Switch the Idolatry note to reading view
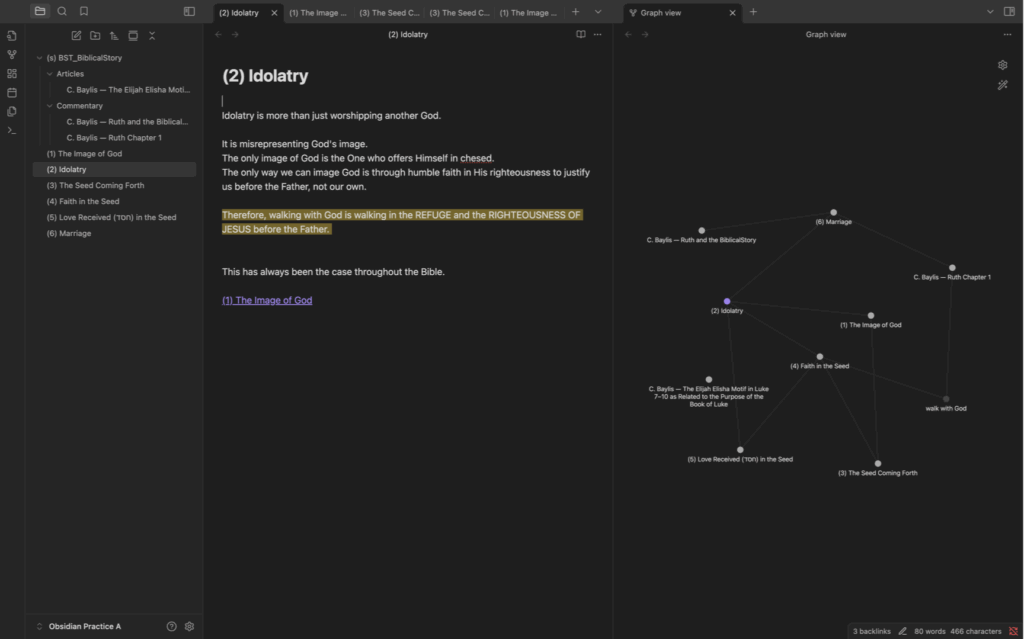Image resolution: width=1024 pixels, height=639 pixels. click(x=581, y=34)
